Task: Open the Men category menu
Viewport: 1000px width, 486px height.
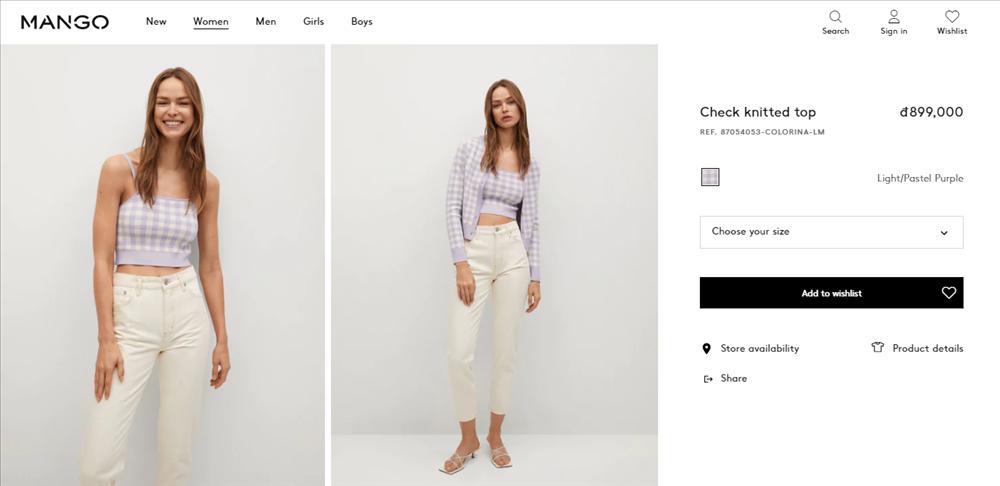Action: pos(266,22)
